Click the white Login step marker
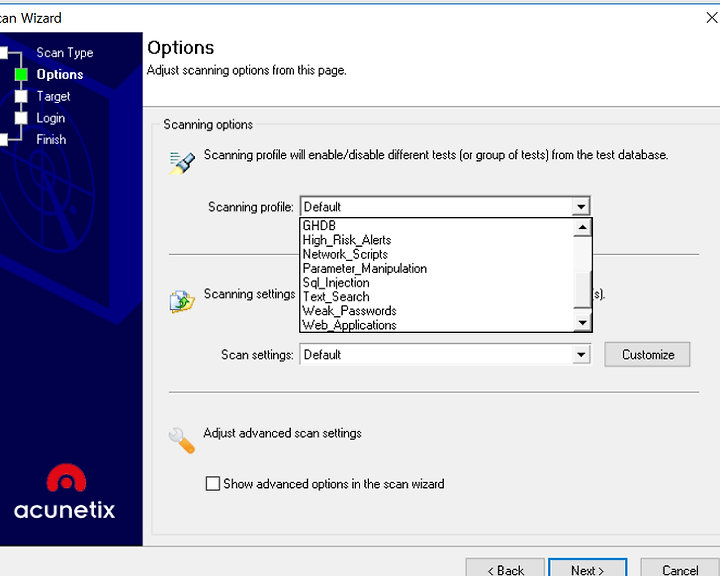The height and width of the screenshot is (576, 720). (21, 118)
